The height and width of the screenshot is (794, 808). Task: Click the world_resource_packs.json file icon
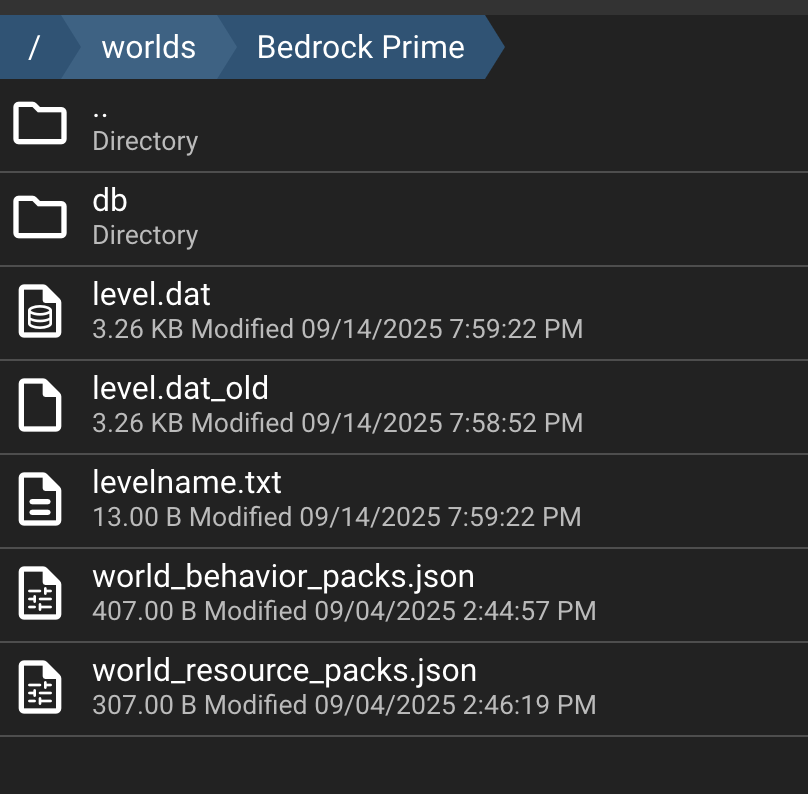pyautogui.click(x=40, y=688)
